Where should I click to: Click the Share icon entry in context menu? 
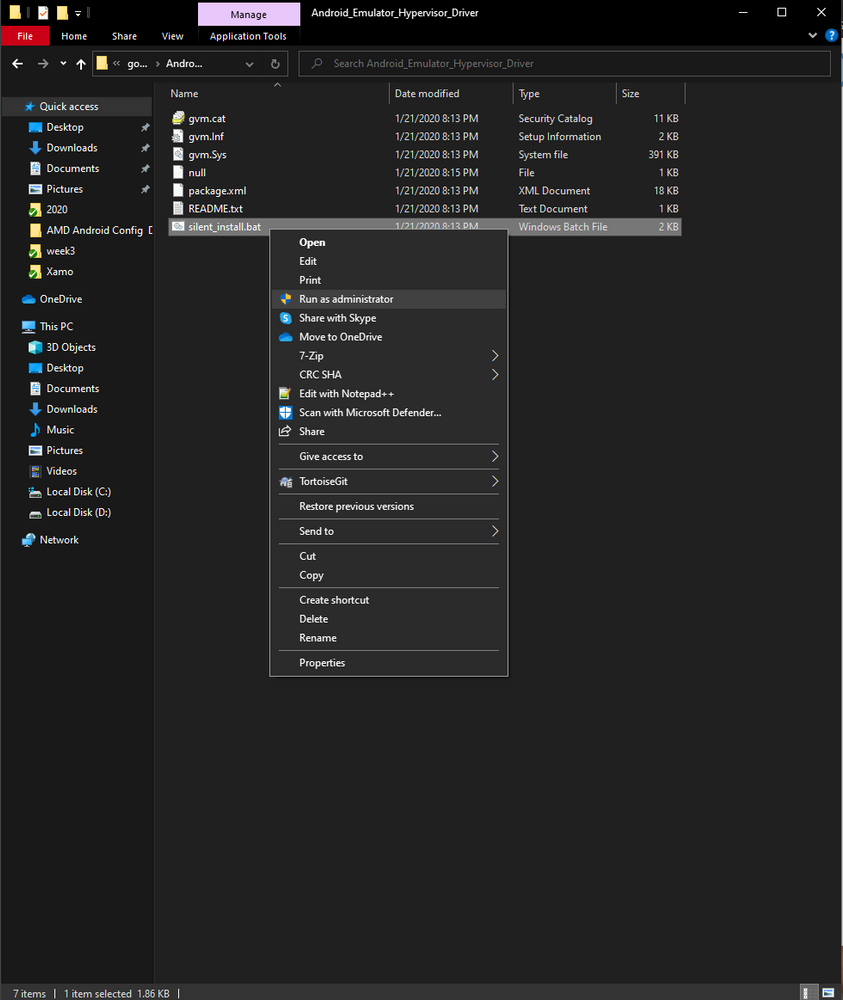coord(388,431)
